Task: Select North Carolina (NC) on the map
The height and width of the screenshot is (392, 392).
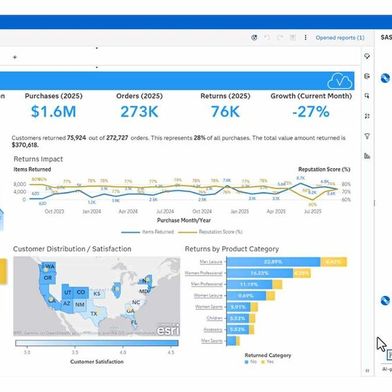Action: 136,302
